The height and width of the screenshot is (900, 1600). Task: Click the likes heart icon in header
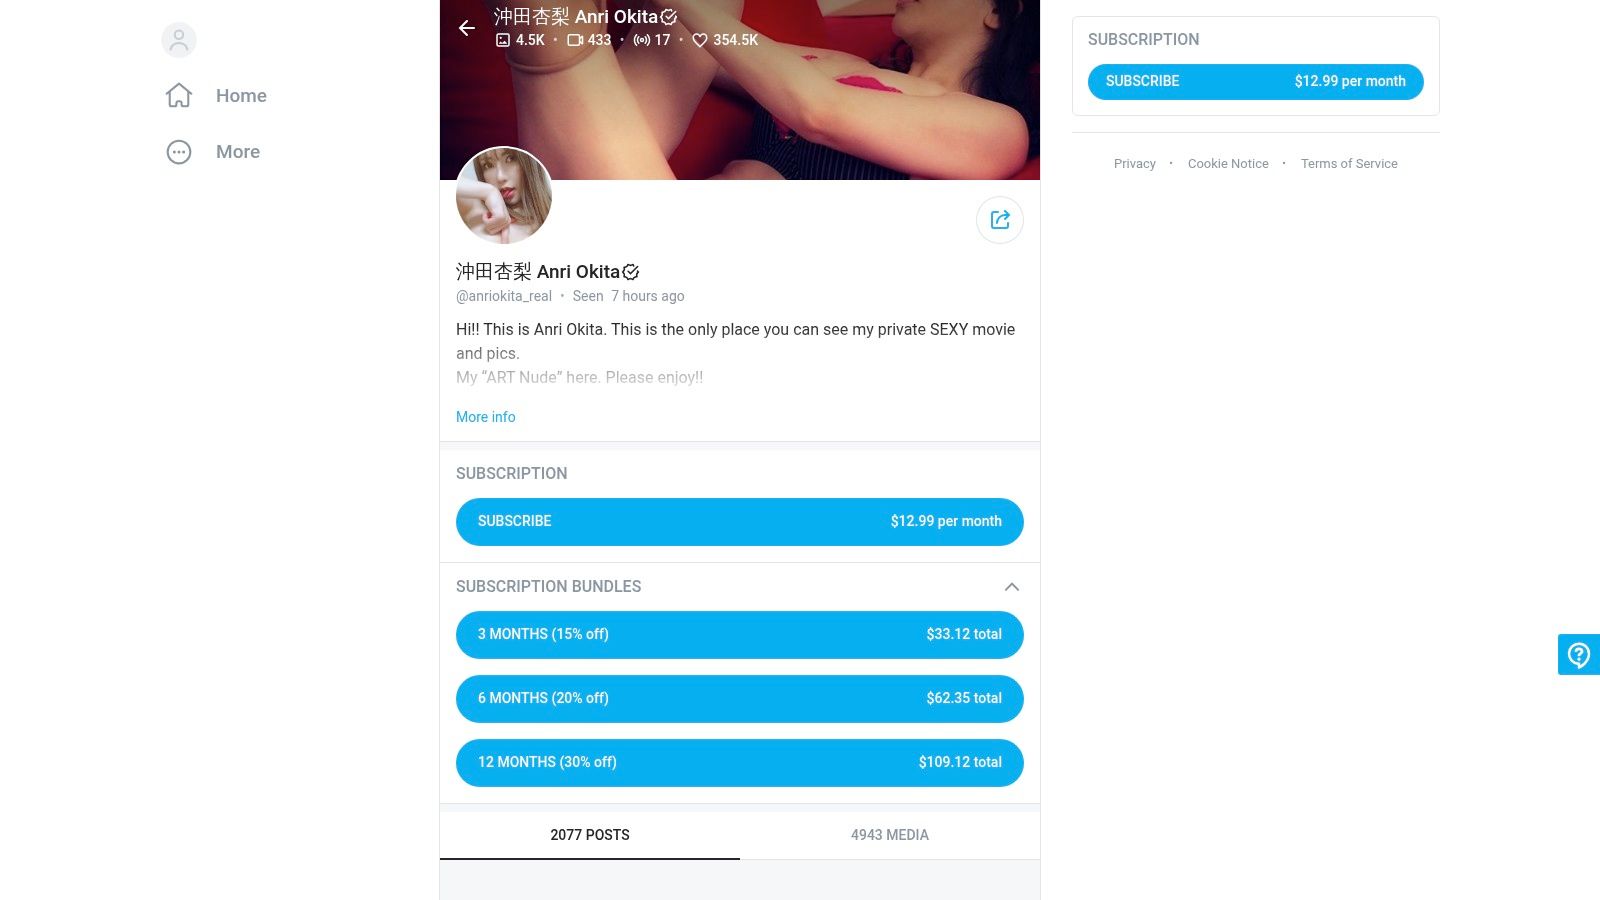(x=700, y=40)
